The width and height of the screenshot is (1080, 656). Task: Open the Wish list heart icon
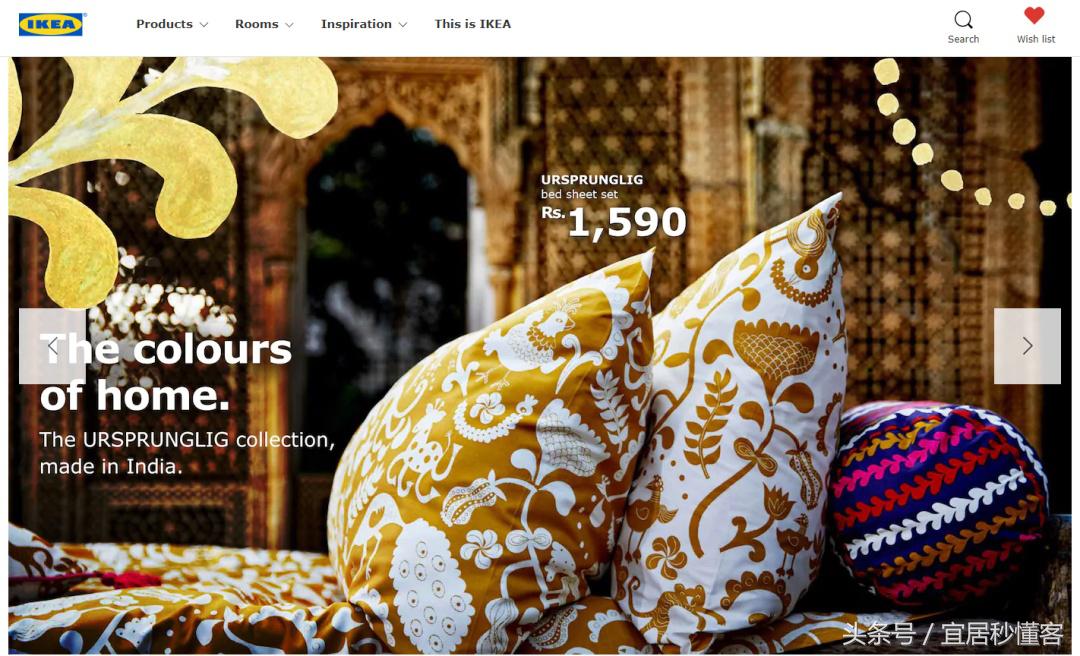(x=1034, y=16)
